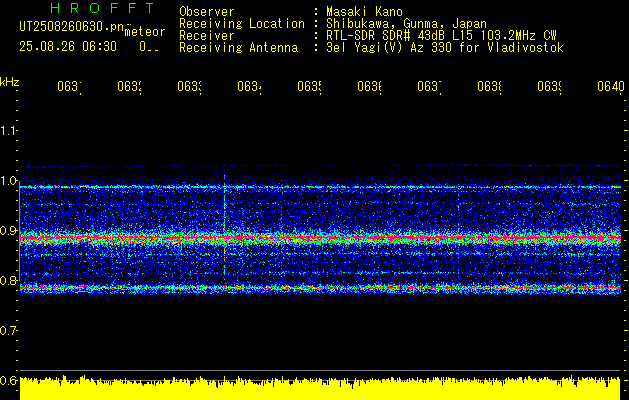Click the gray threshold line above the power graph

(x=320, y=370)
